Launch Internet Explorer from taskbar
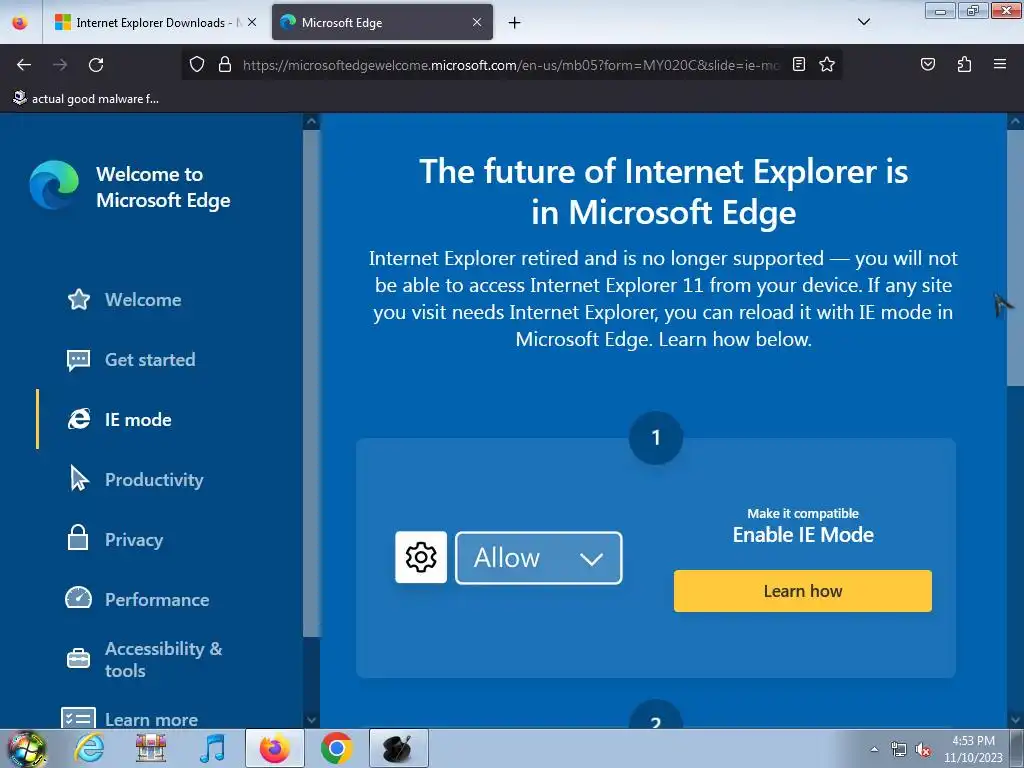The image size is (1024, 768). click(89, 748)
